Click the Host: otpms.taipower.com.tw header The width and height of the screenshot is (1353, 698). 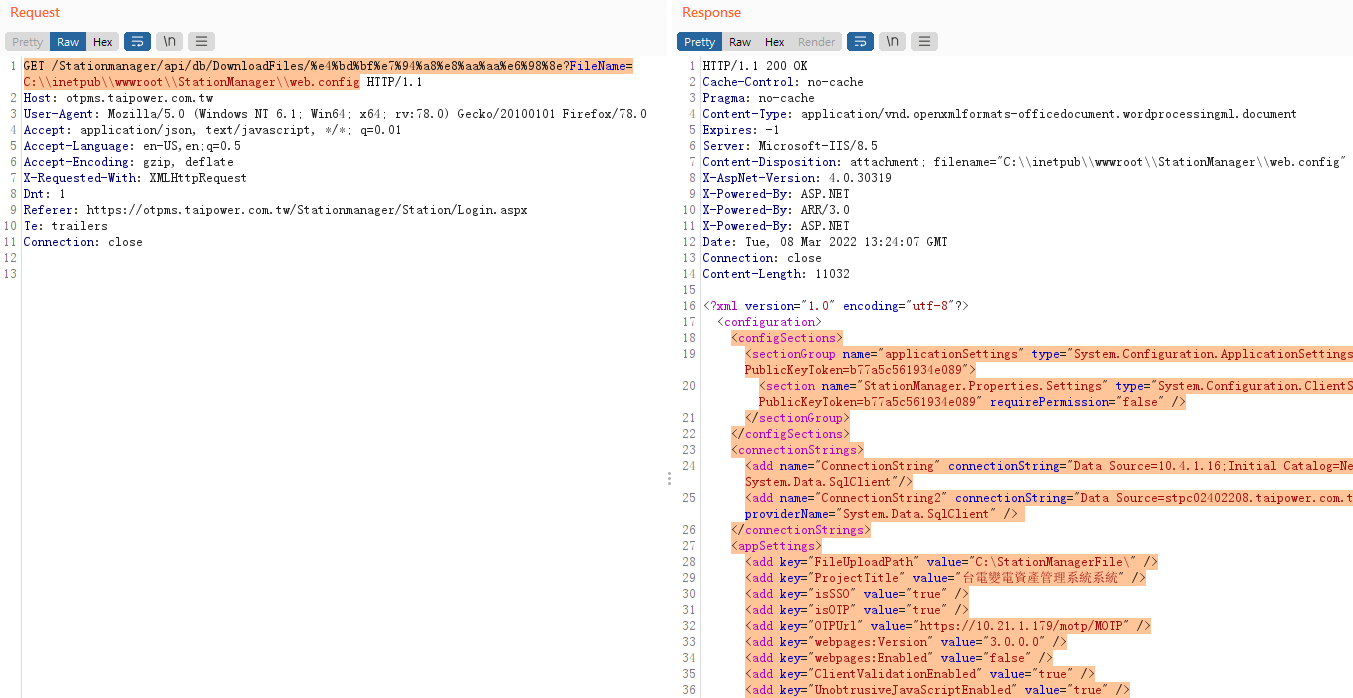(118, 98)
